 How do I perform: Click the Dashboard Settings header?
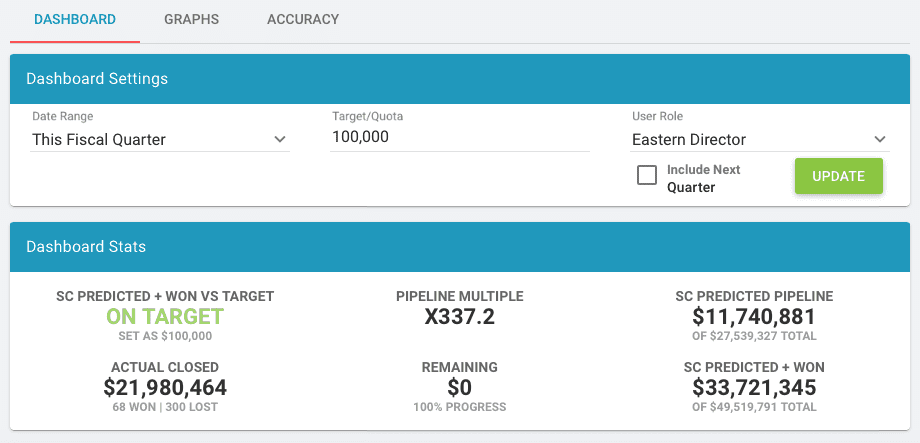point(97,78)
